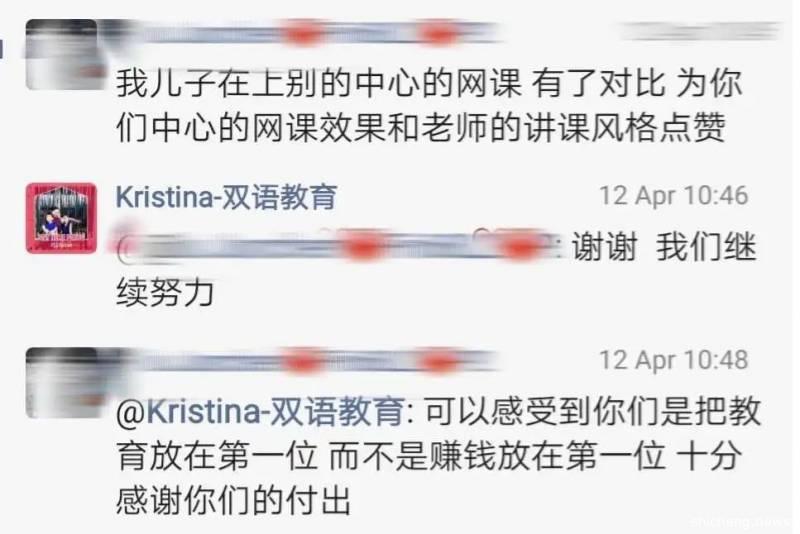
Task: Tap the closing line 感谢你们的付出
Action: [234, 500]
